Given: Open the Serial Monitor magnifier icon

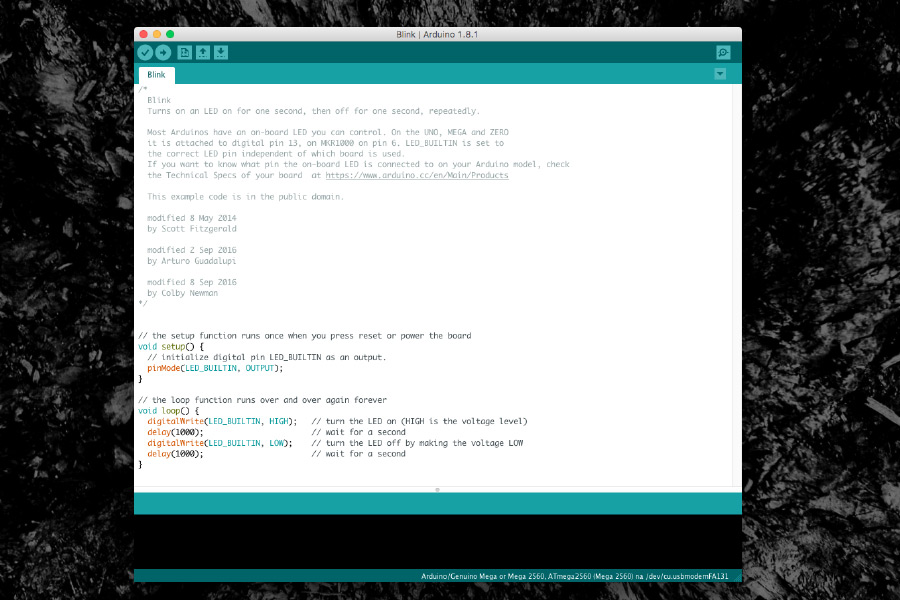Looking at the screenshot, I should 723,53.
